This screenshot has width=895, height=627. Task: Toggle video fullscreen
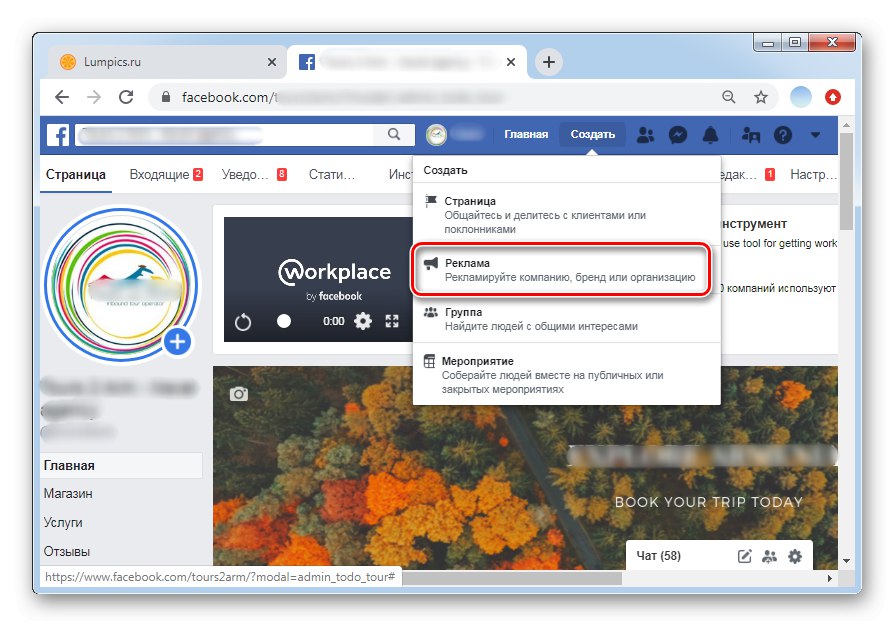(x=392, y=321)
